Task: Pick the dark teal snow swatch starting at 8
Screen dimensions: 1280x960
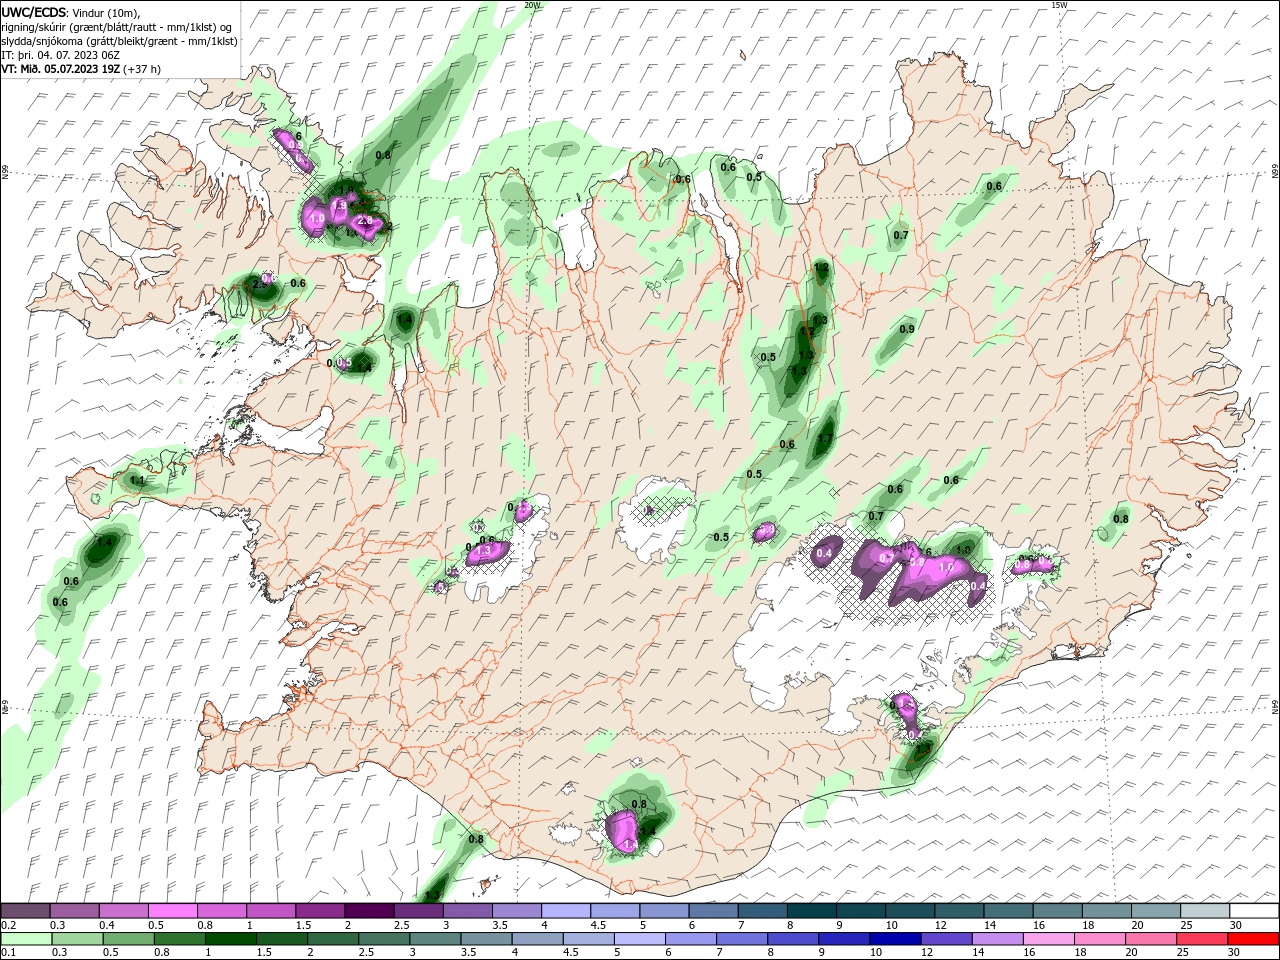Action: pos(811,910)
